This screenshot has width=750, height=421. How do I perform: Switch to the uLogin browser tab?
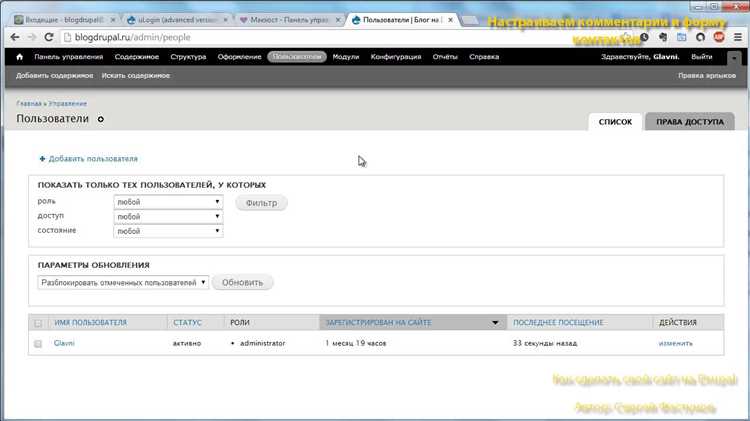[x=177, y=20]
